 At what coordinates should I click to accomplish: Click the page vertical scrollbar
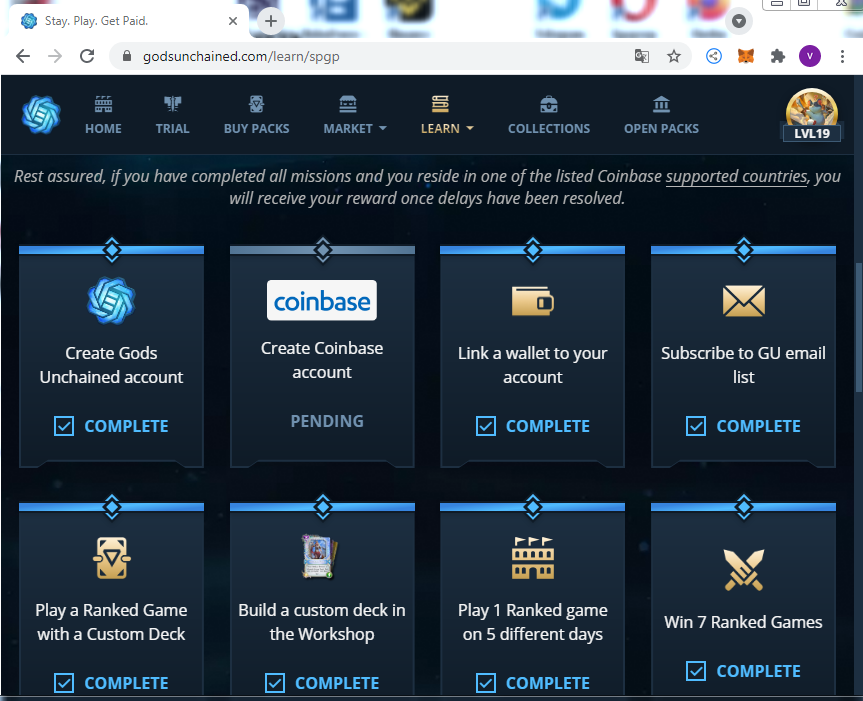tap(859, 327)
